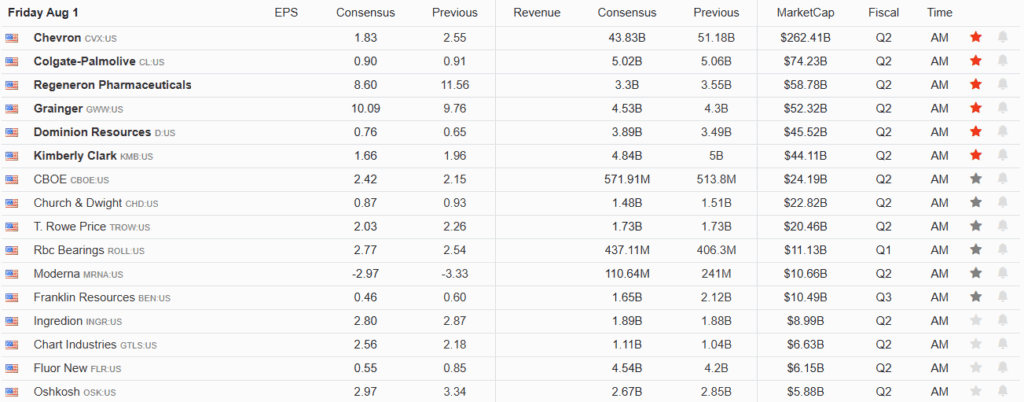Turn on Moderna alert bell
This screenshot has width=1024, height=402.
pos(1002,273)
